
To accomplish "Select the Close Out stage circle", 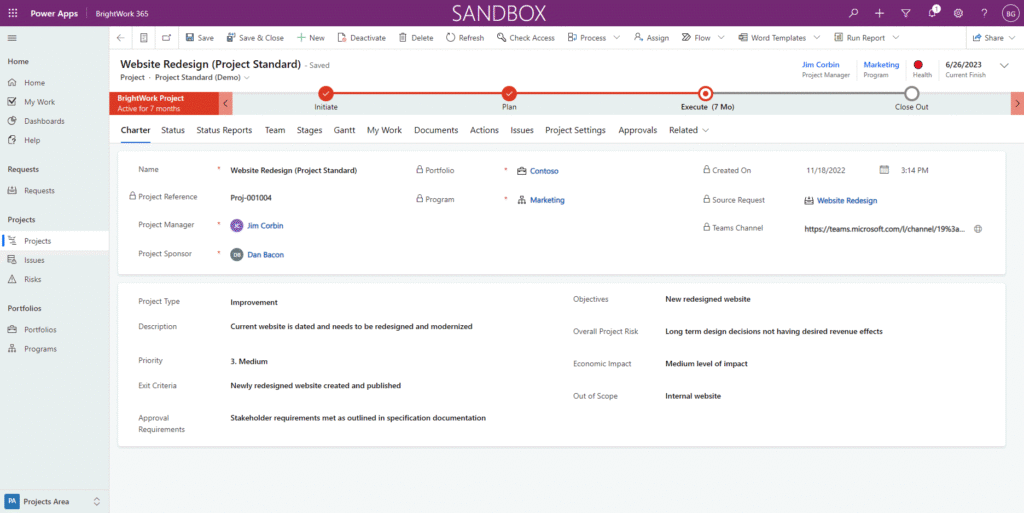I will 911,94.
